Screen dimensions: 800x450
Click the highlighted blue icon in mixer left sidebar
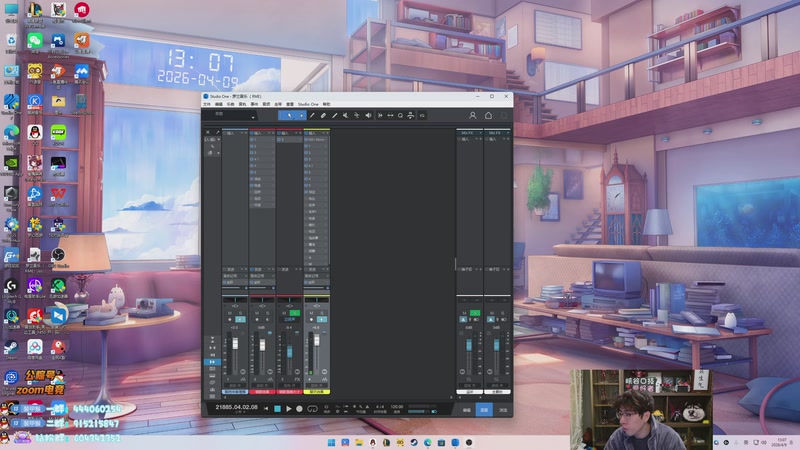tap(212, 362)
